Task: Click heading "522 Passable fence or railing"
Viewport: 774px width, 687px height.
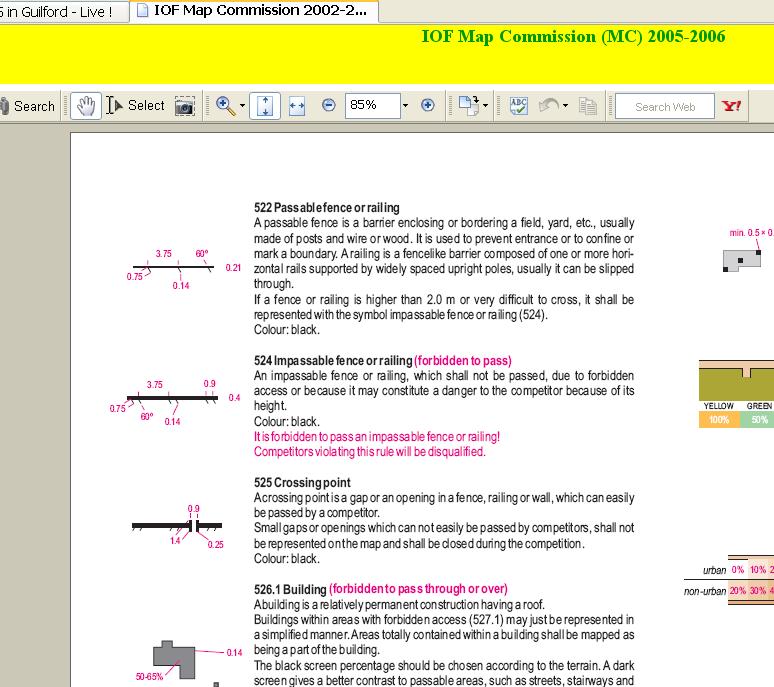Action: coord(326,207)
